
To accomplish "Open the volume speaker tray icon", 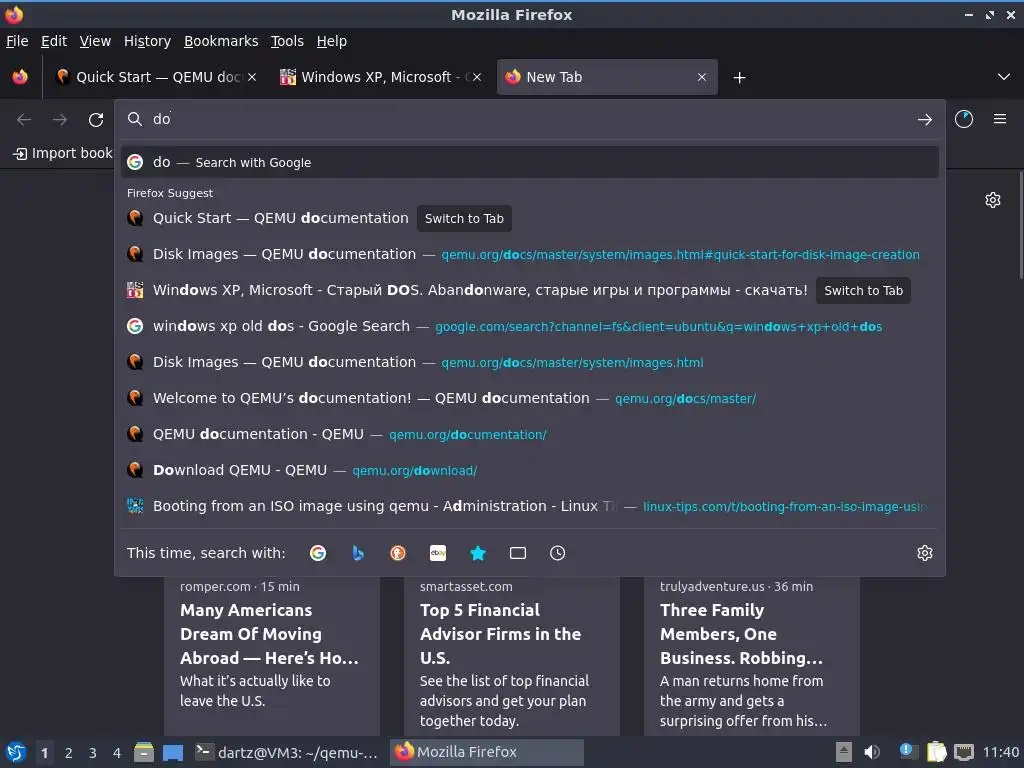I will coord(872,752).
